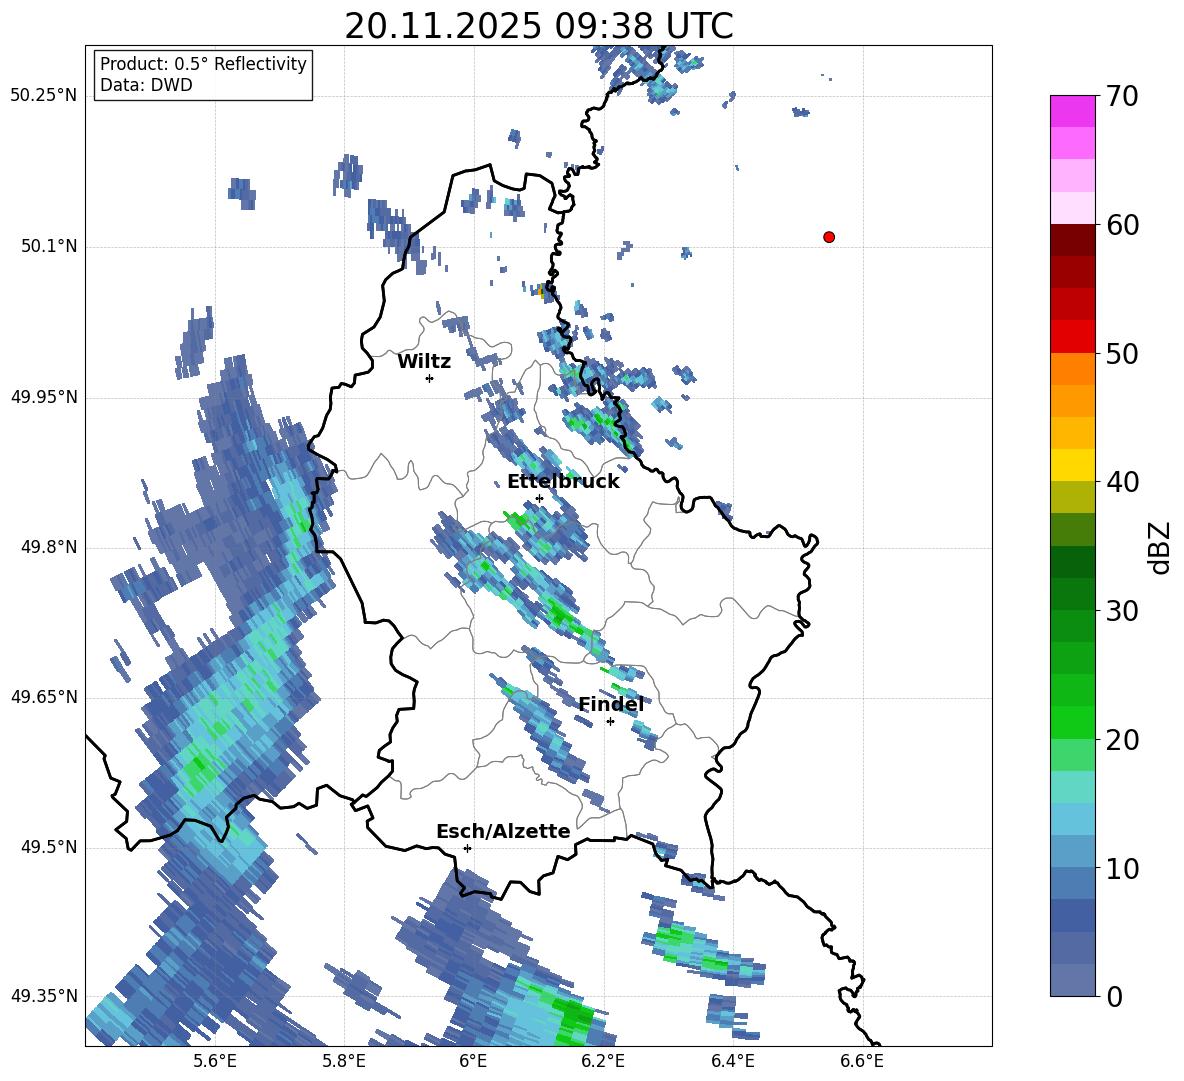This screenshot has height=1081, width=1184.
Task: Click the red dot marker on the map
Action: tap(828, 237)
